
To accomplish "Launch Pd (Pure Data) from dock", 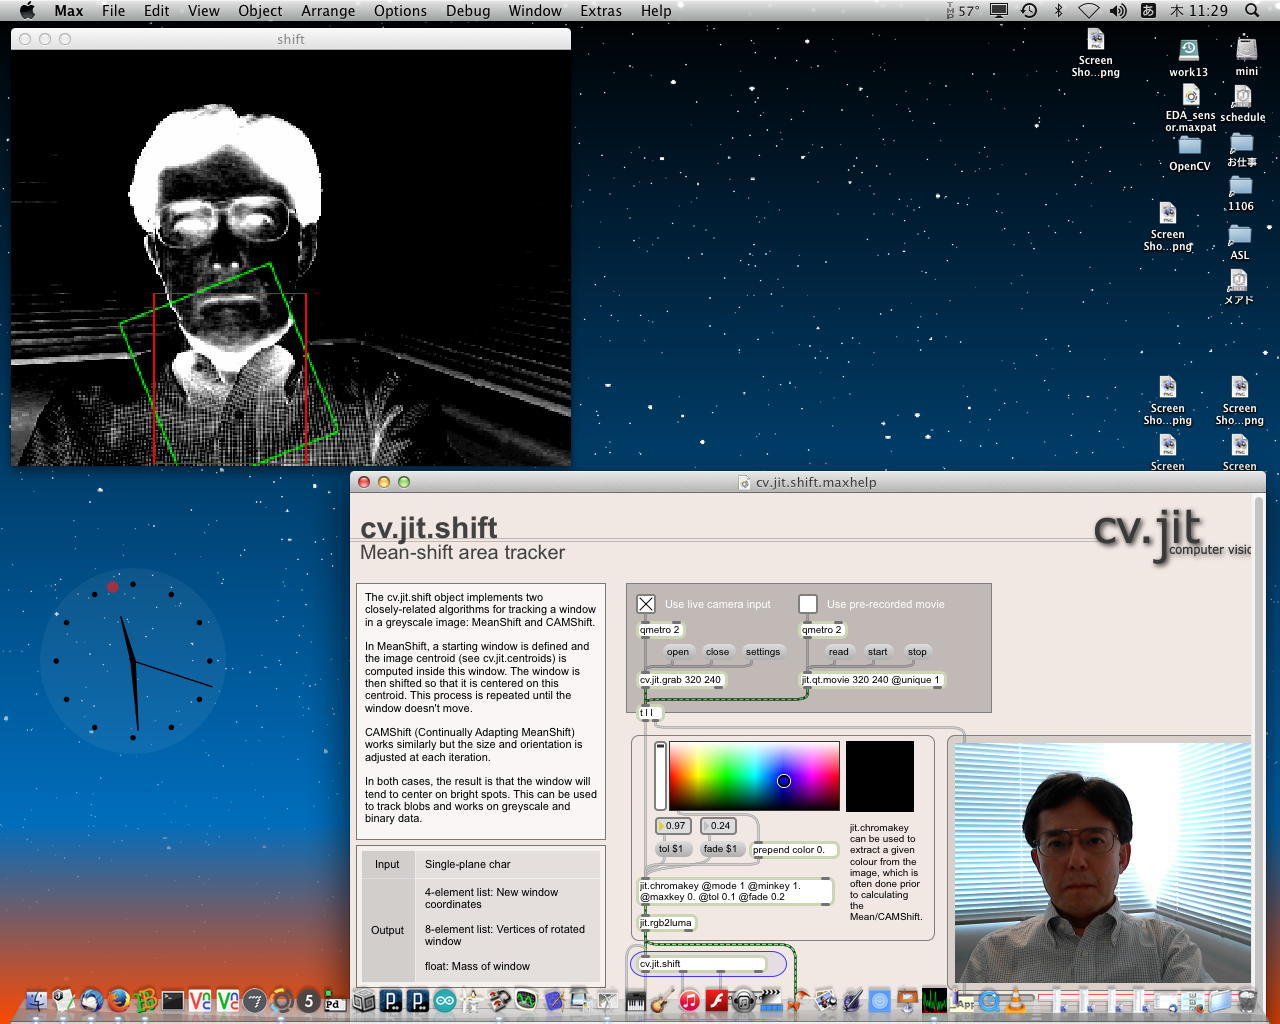I will click(334, 1003).
